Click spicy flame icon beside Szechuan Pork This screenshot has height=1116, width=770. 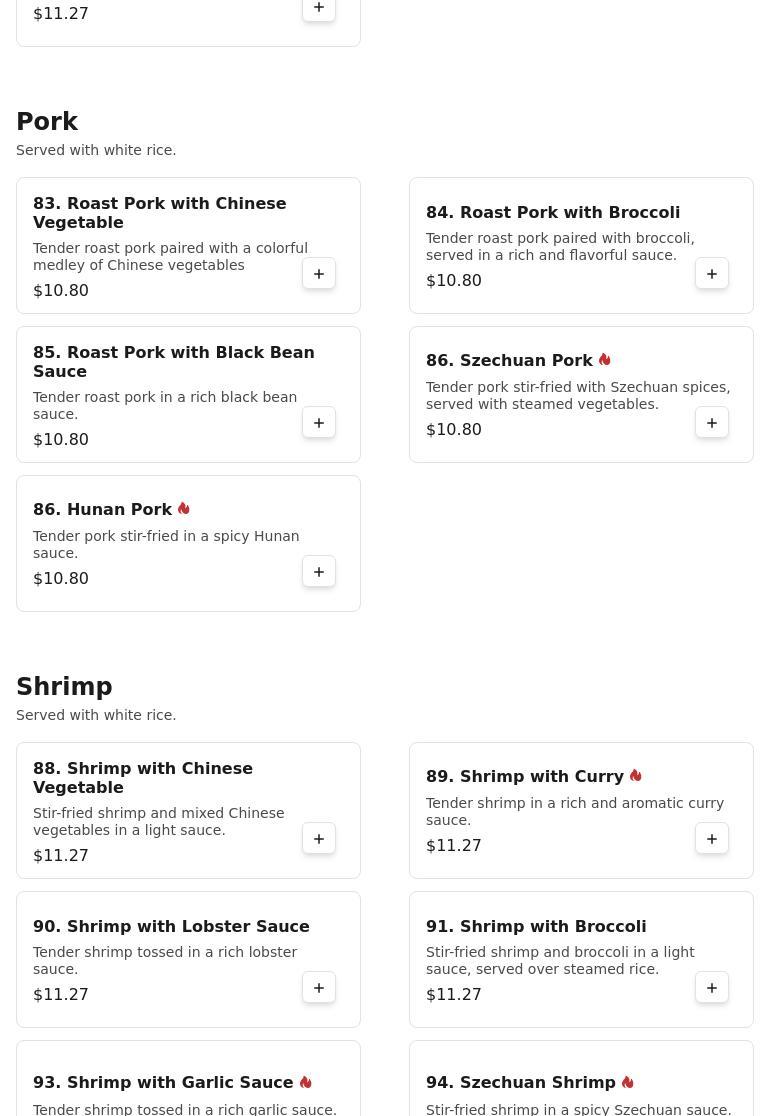605,359
